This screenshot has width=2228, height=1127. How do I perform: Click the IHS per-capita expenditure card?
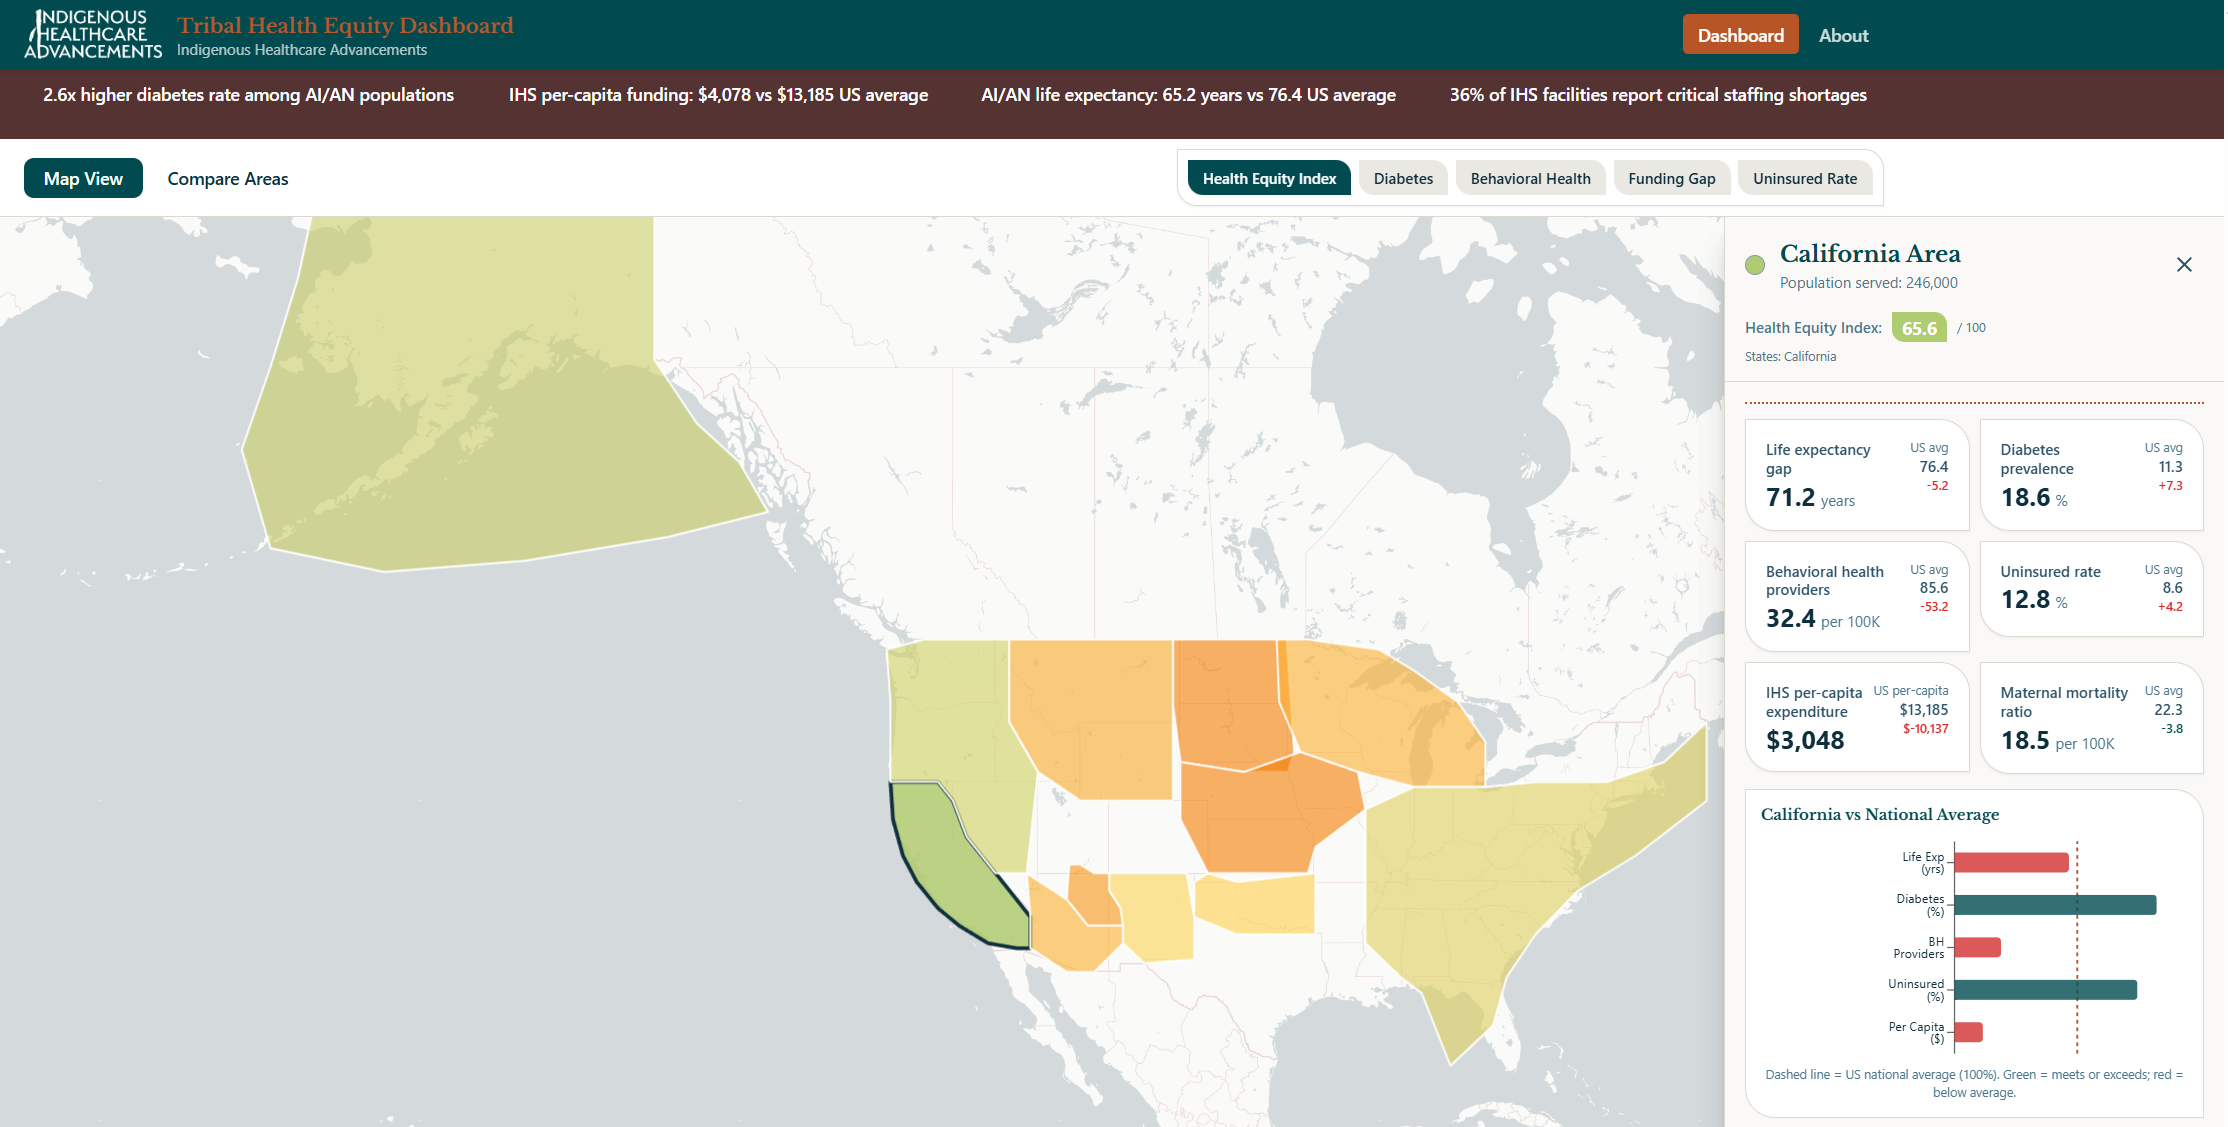tap(1856, 717)
